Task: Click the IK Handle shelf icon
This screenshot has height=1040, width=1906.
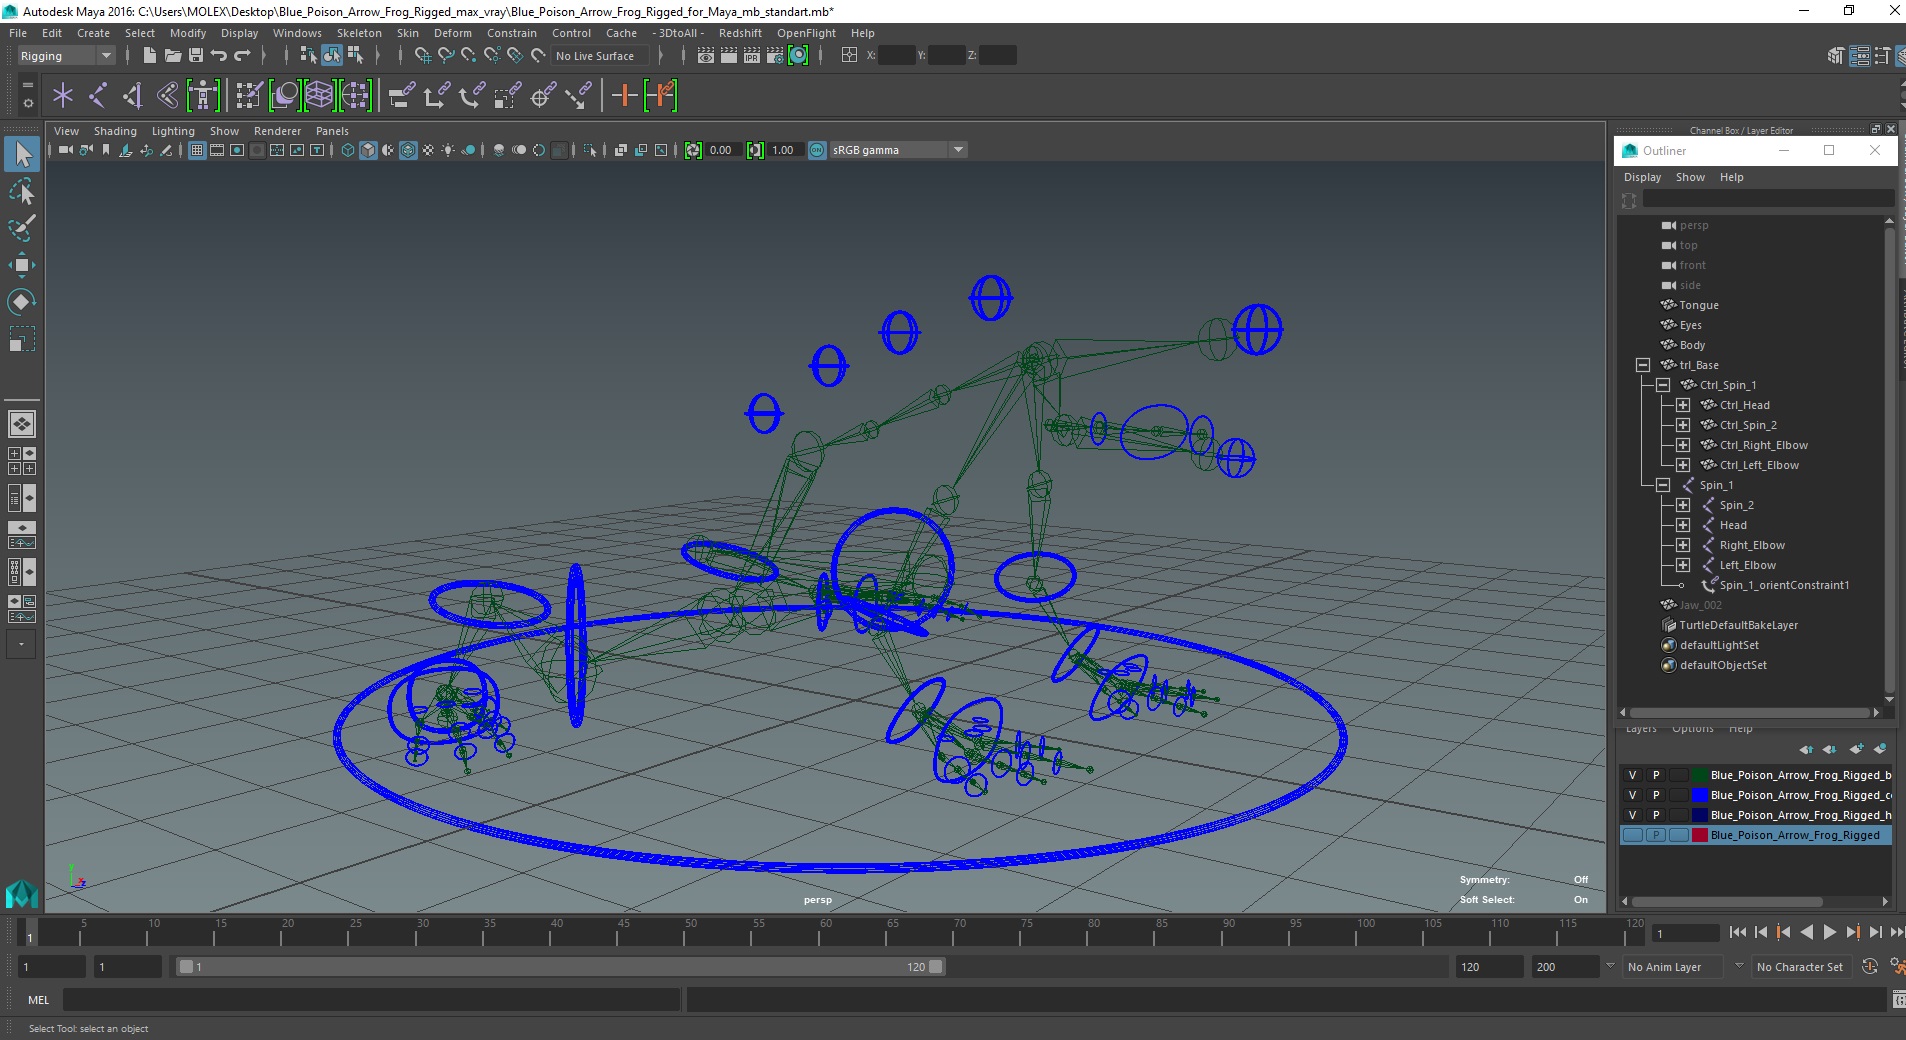Action: tap(133, 96)
